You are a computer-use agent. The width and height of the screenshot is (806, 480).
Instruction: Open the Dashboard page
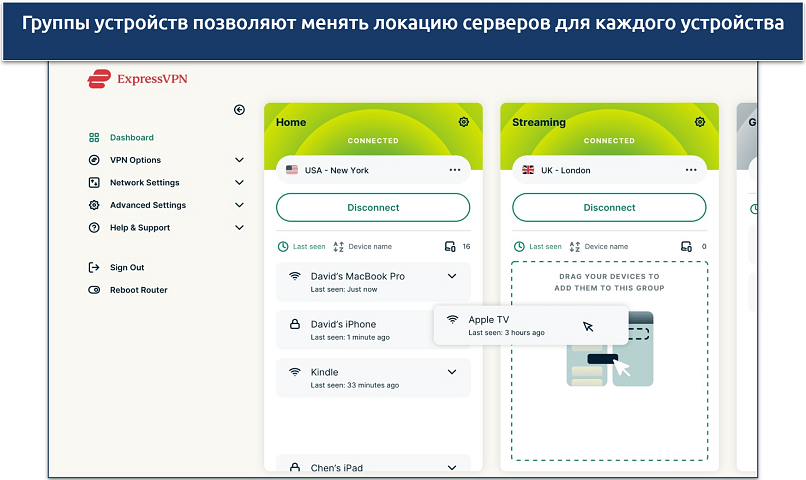(x=131, y=138)
